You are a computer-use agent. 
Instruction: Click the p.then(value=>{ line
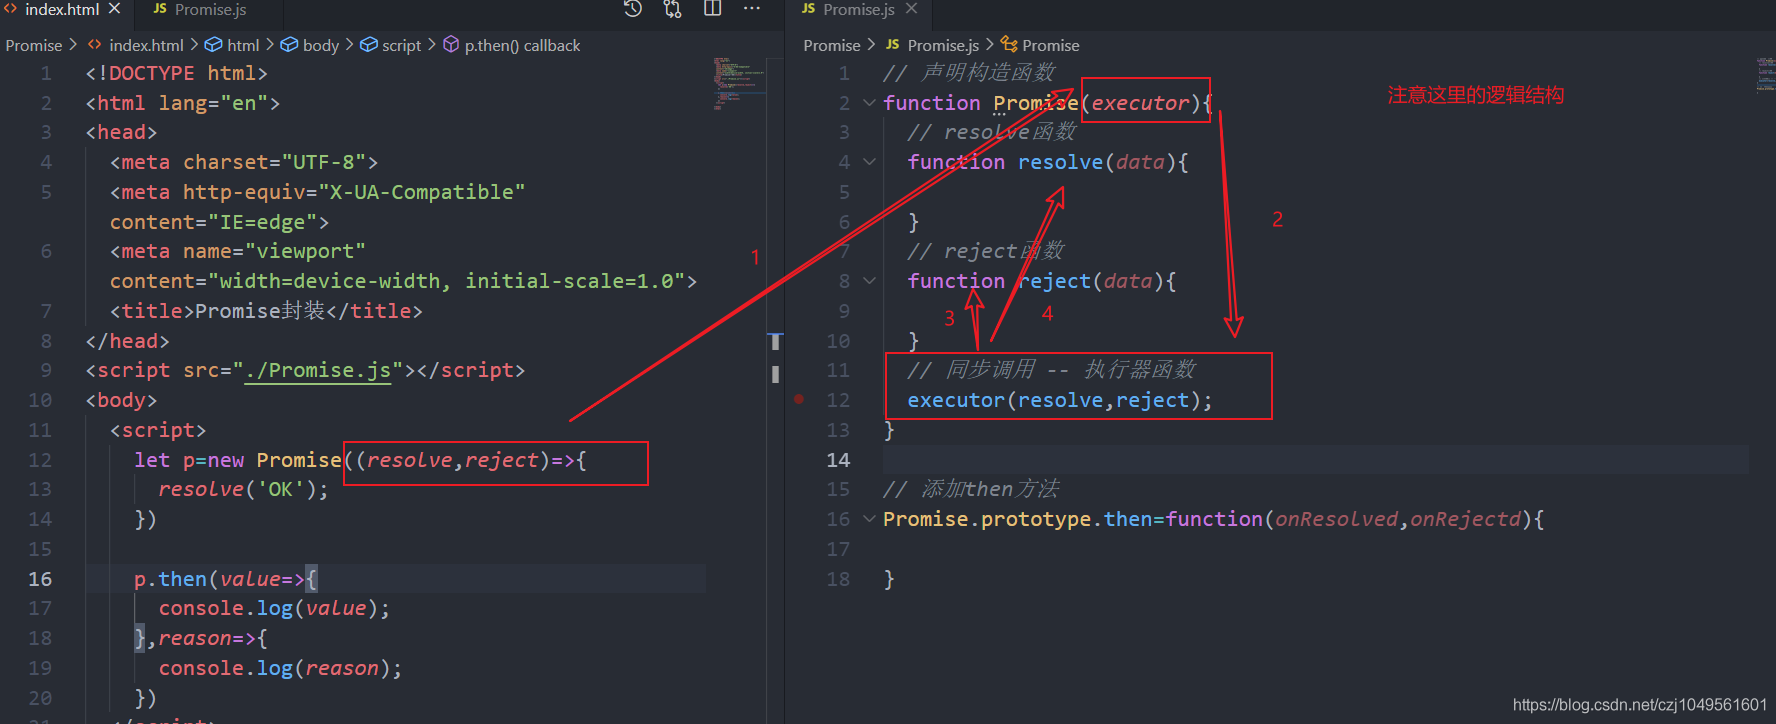(x=225, y=579)
